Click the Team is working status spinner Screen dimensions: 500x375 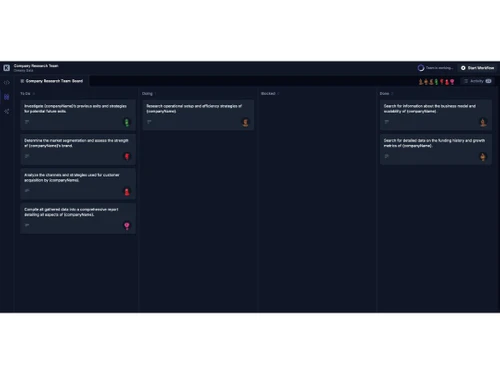pos(421,68)
